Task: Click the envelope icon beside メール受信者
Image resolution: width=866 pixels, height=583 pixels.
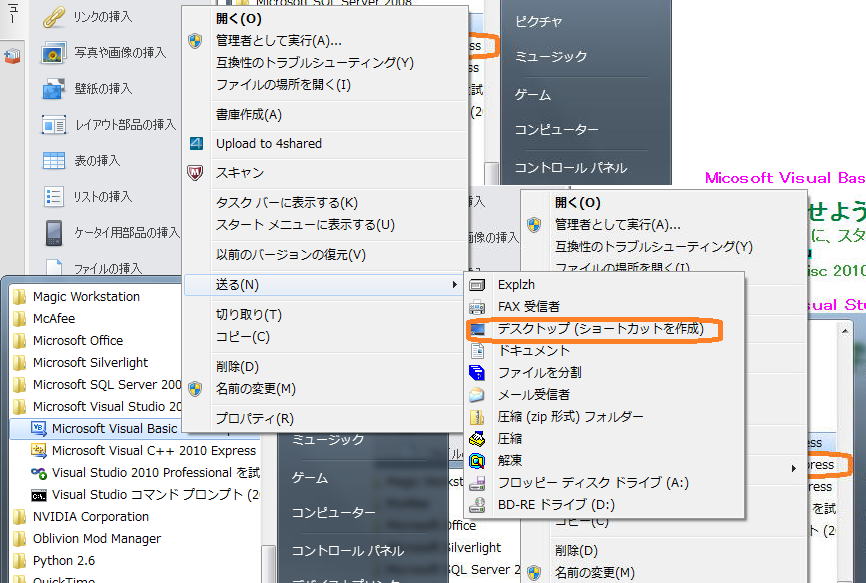Action: tap(477, 395)
